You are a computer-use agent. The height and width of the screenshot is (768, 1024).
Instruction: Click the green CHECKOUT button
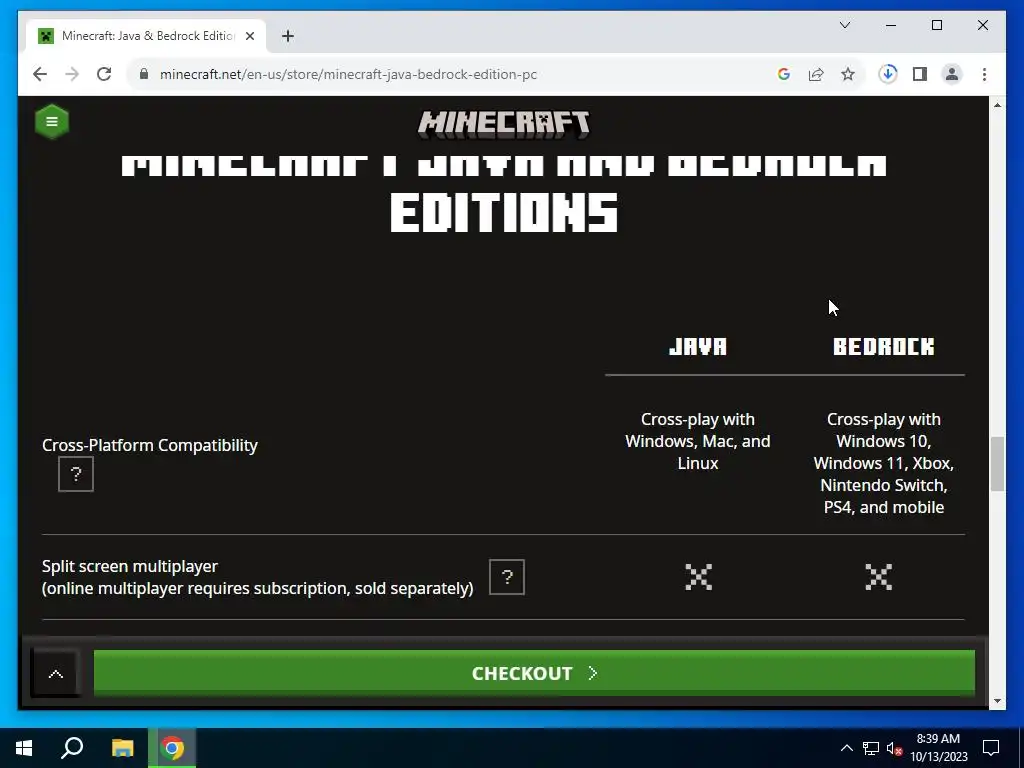[x=534, y=673]
